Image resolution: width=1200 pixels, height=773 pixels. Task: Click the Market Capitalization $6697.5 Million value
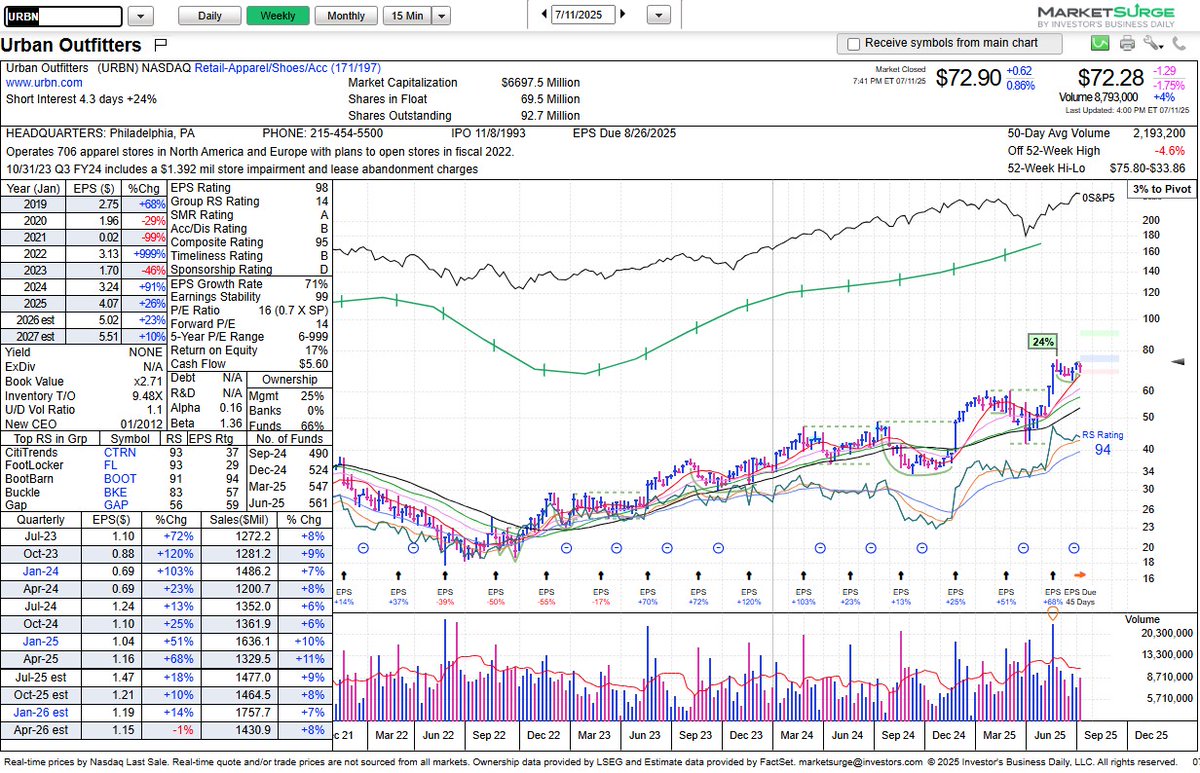click(540, 83)
